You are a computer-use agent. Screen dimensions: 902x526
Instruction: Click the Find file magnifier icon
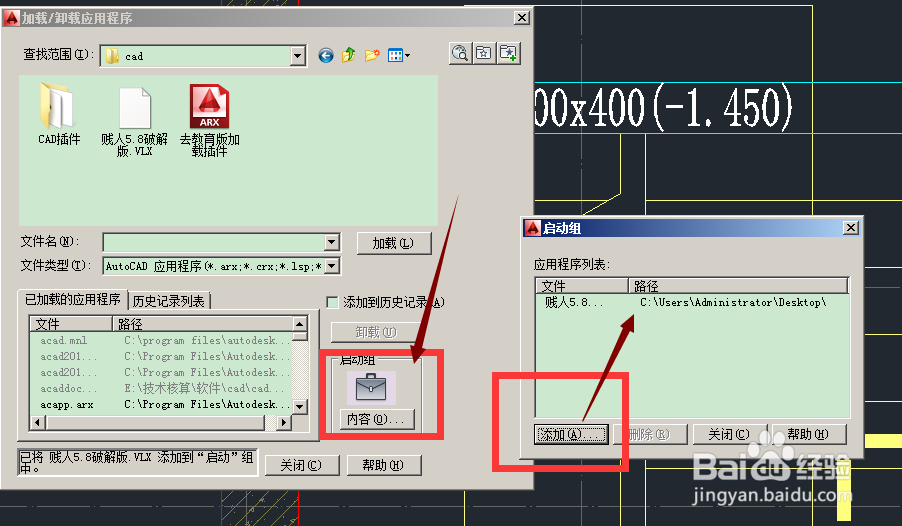point(460,54)
